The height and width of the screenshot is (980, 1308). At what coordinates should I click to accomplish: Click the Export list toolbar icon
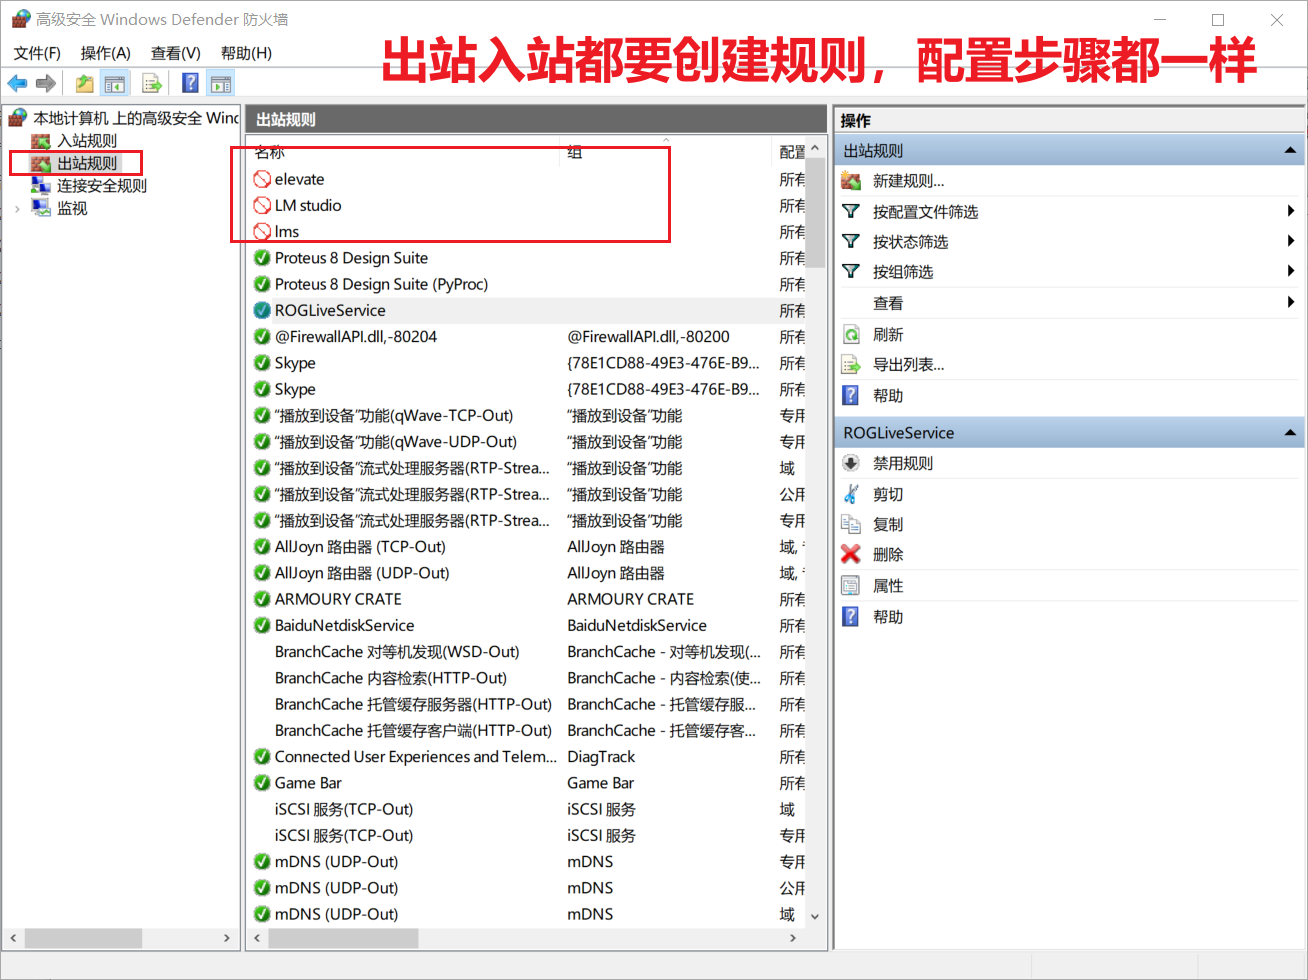[x=152, y=83]
